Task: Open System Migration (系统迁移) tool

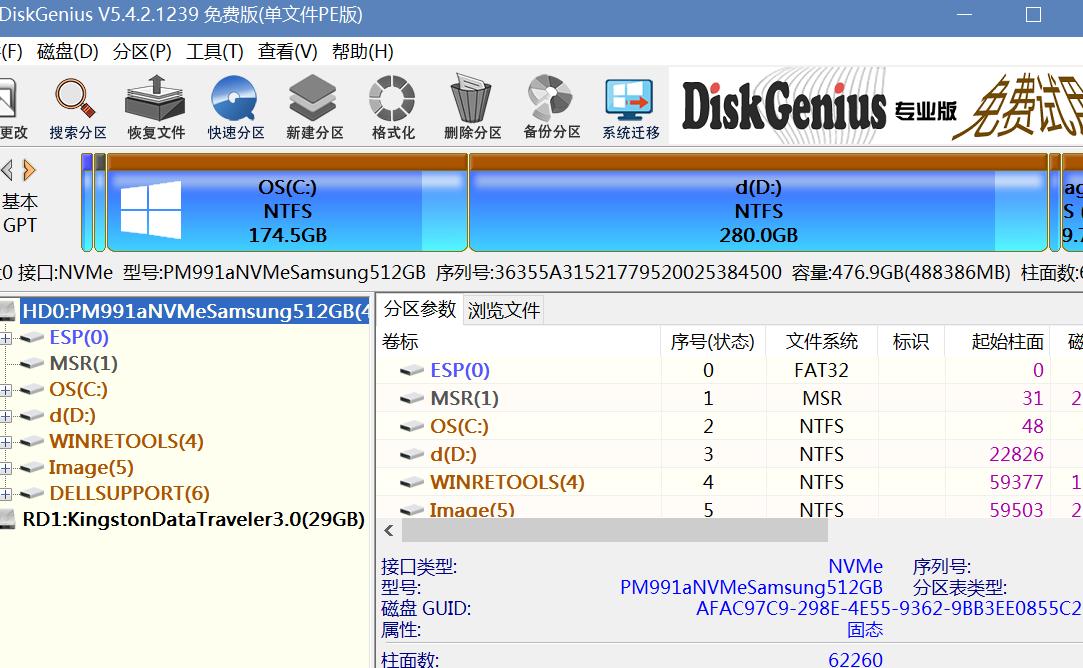Action: point(630,107)
